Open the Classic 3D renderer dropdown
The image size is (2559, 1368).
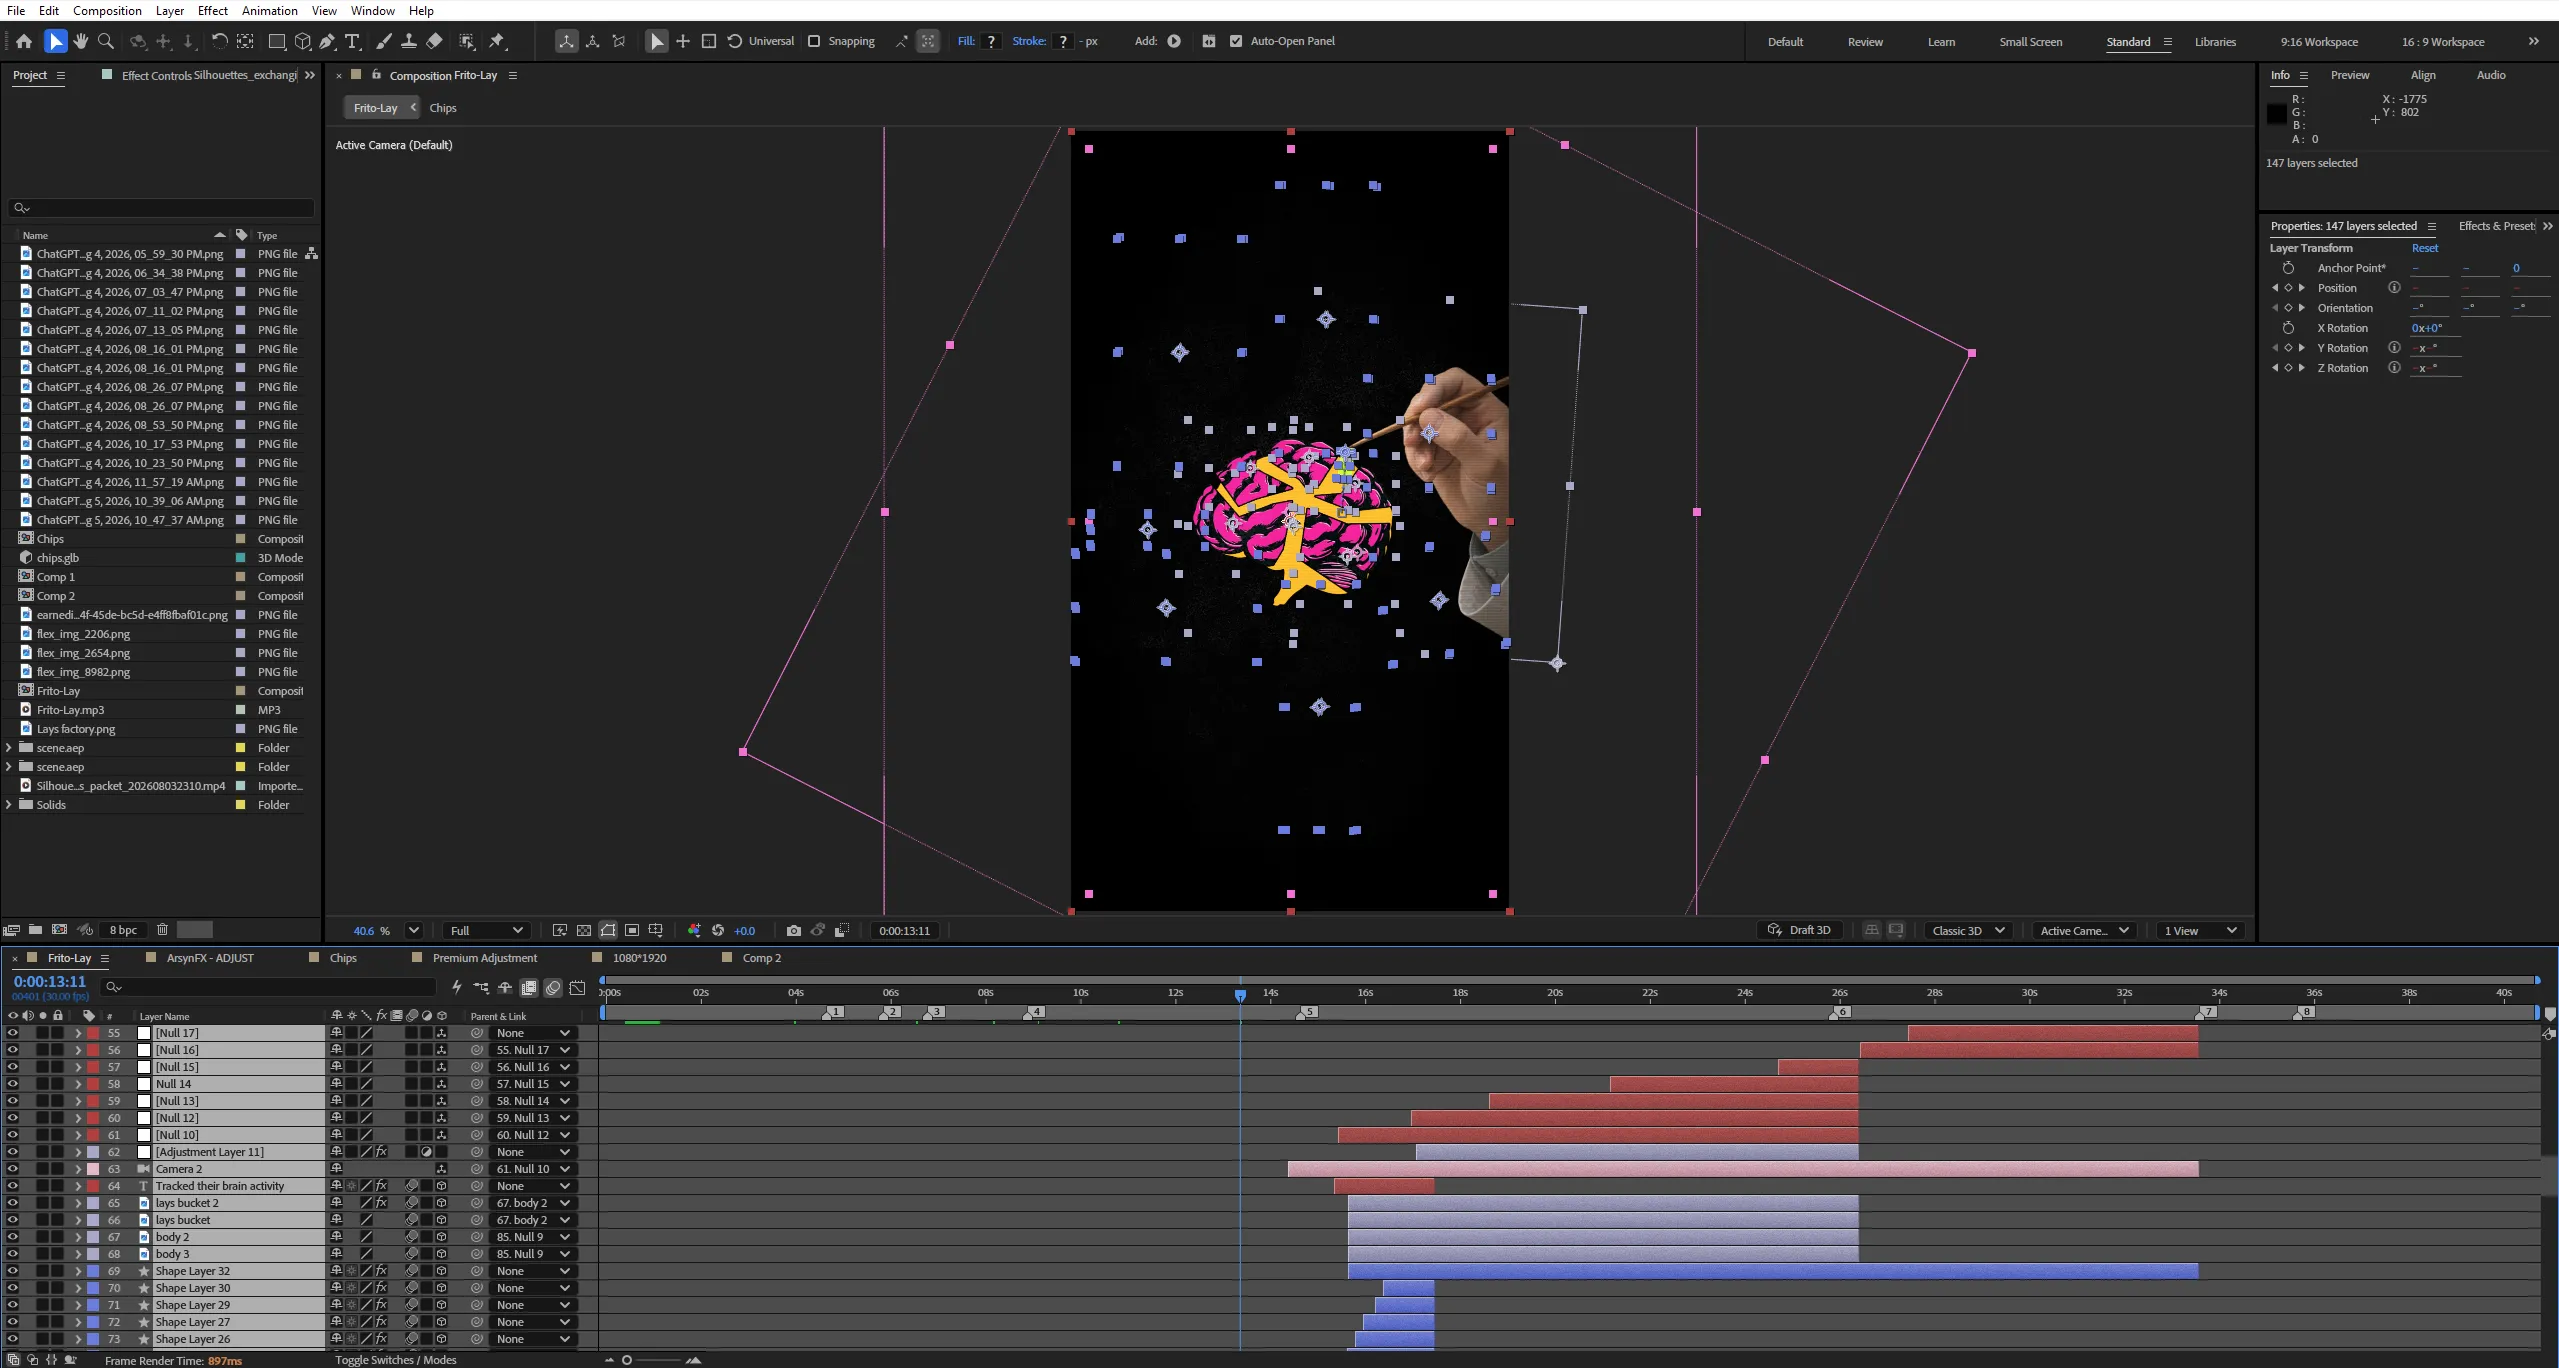pyautogui.click(x=1968, y=930)
